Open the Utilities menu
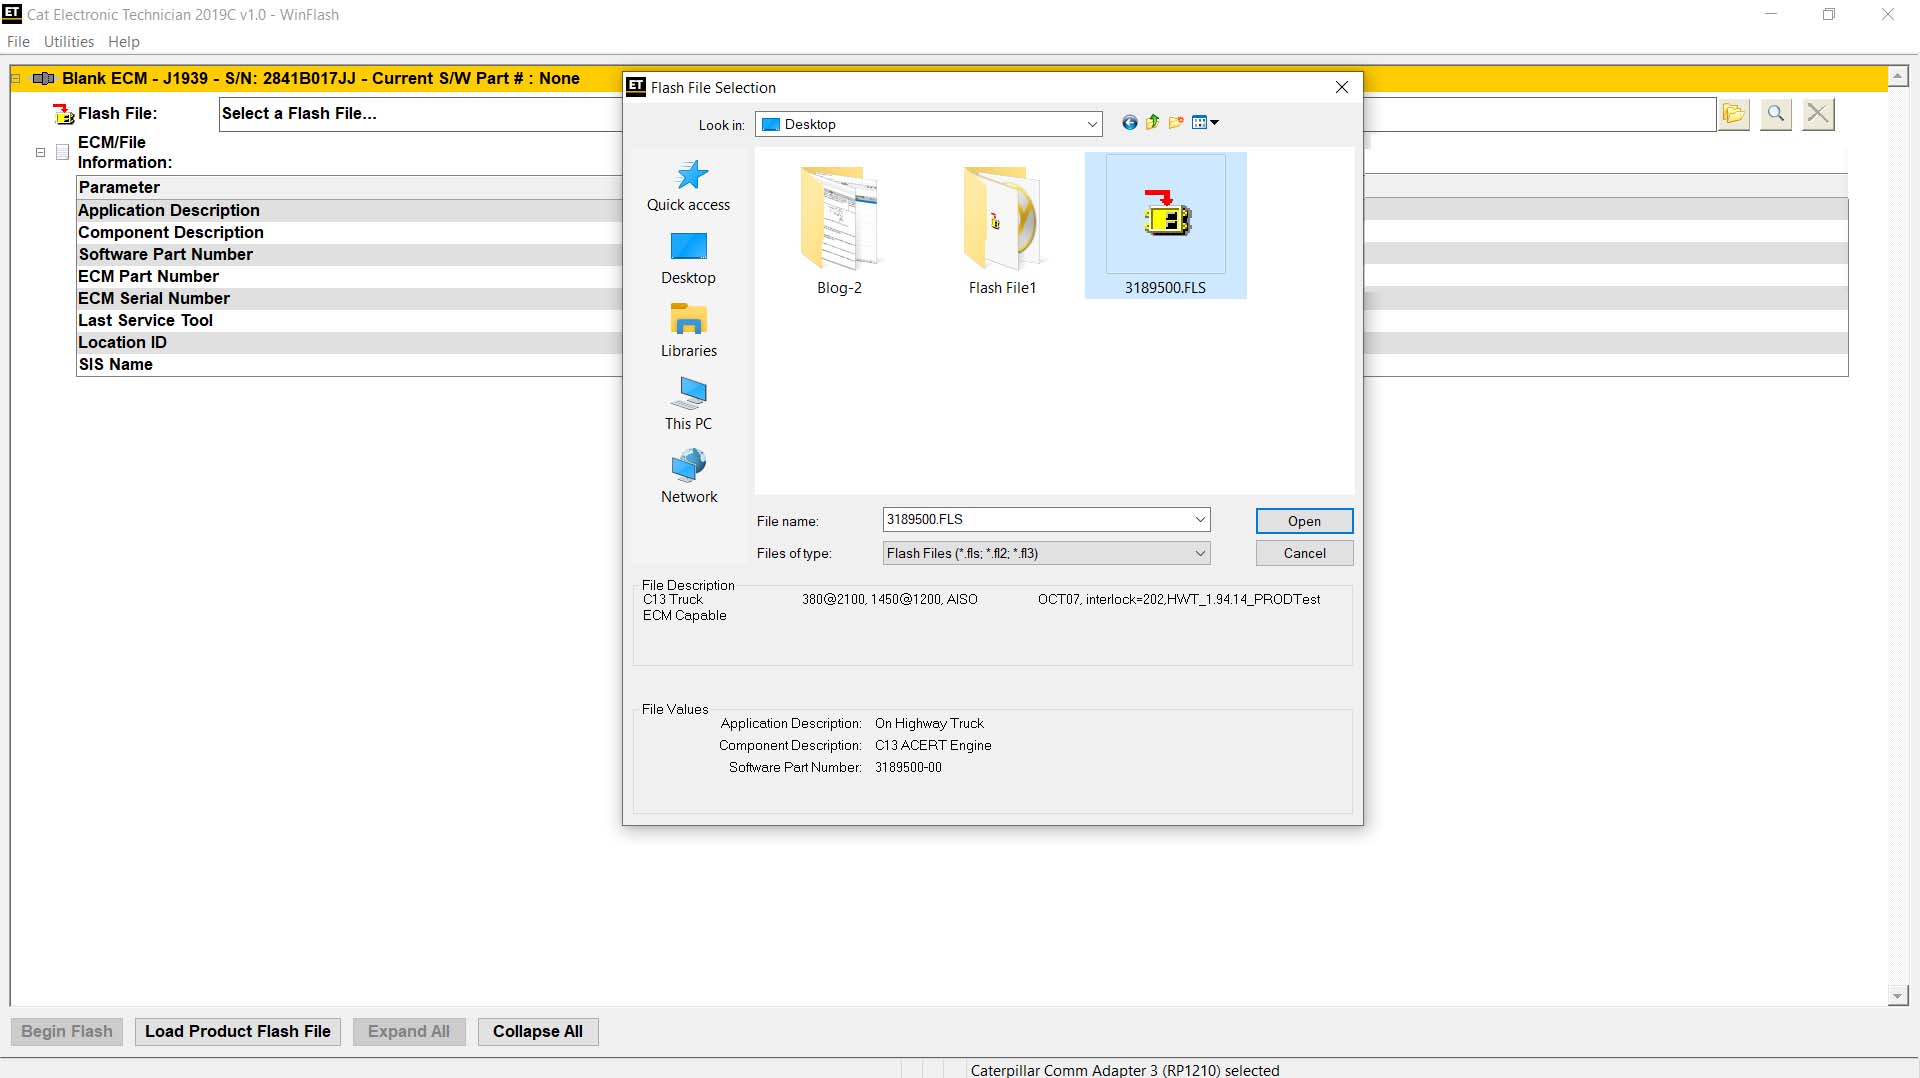Viewport: 1920px width, 1078px height. tap(68, 41)
